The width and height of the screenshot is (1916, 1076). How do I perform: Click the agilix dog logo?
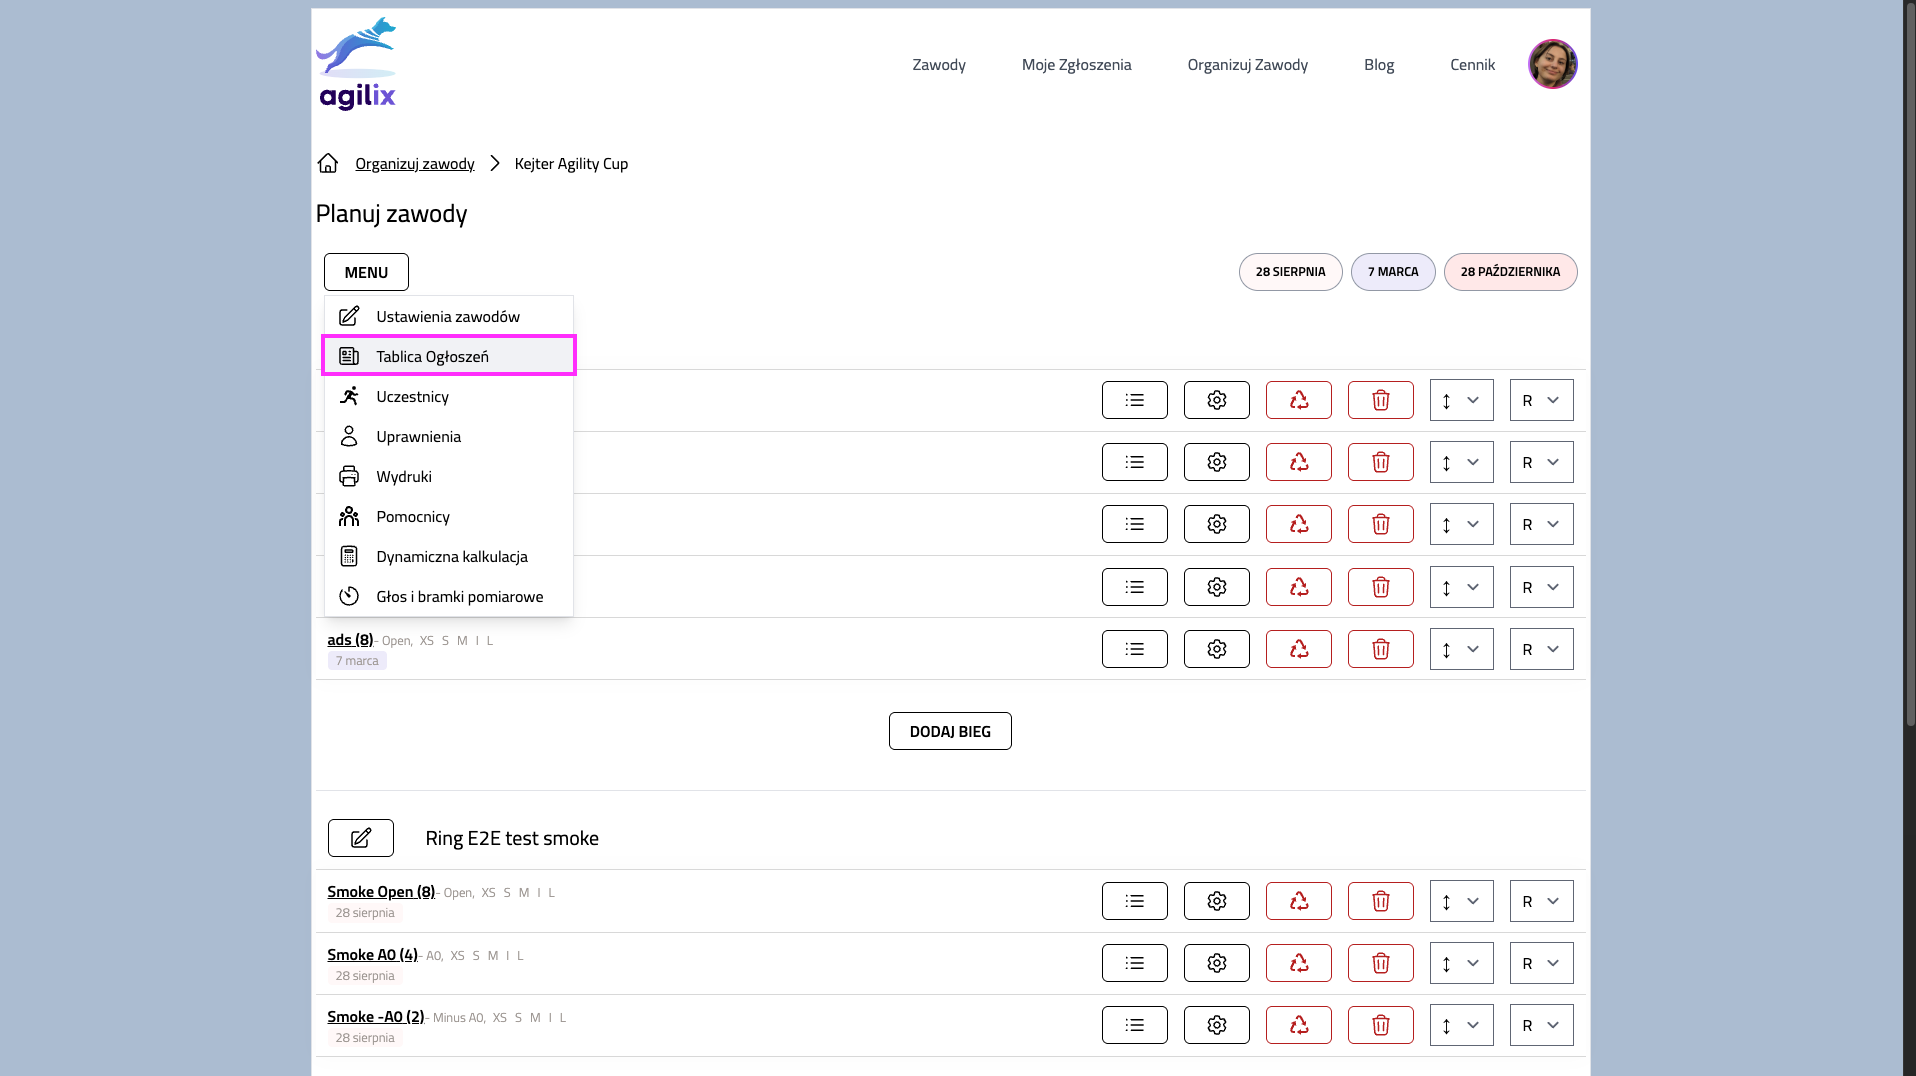click(357, 63)
